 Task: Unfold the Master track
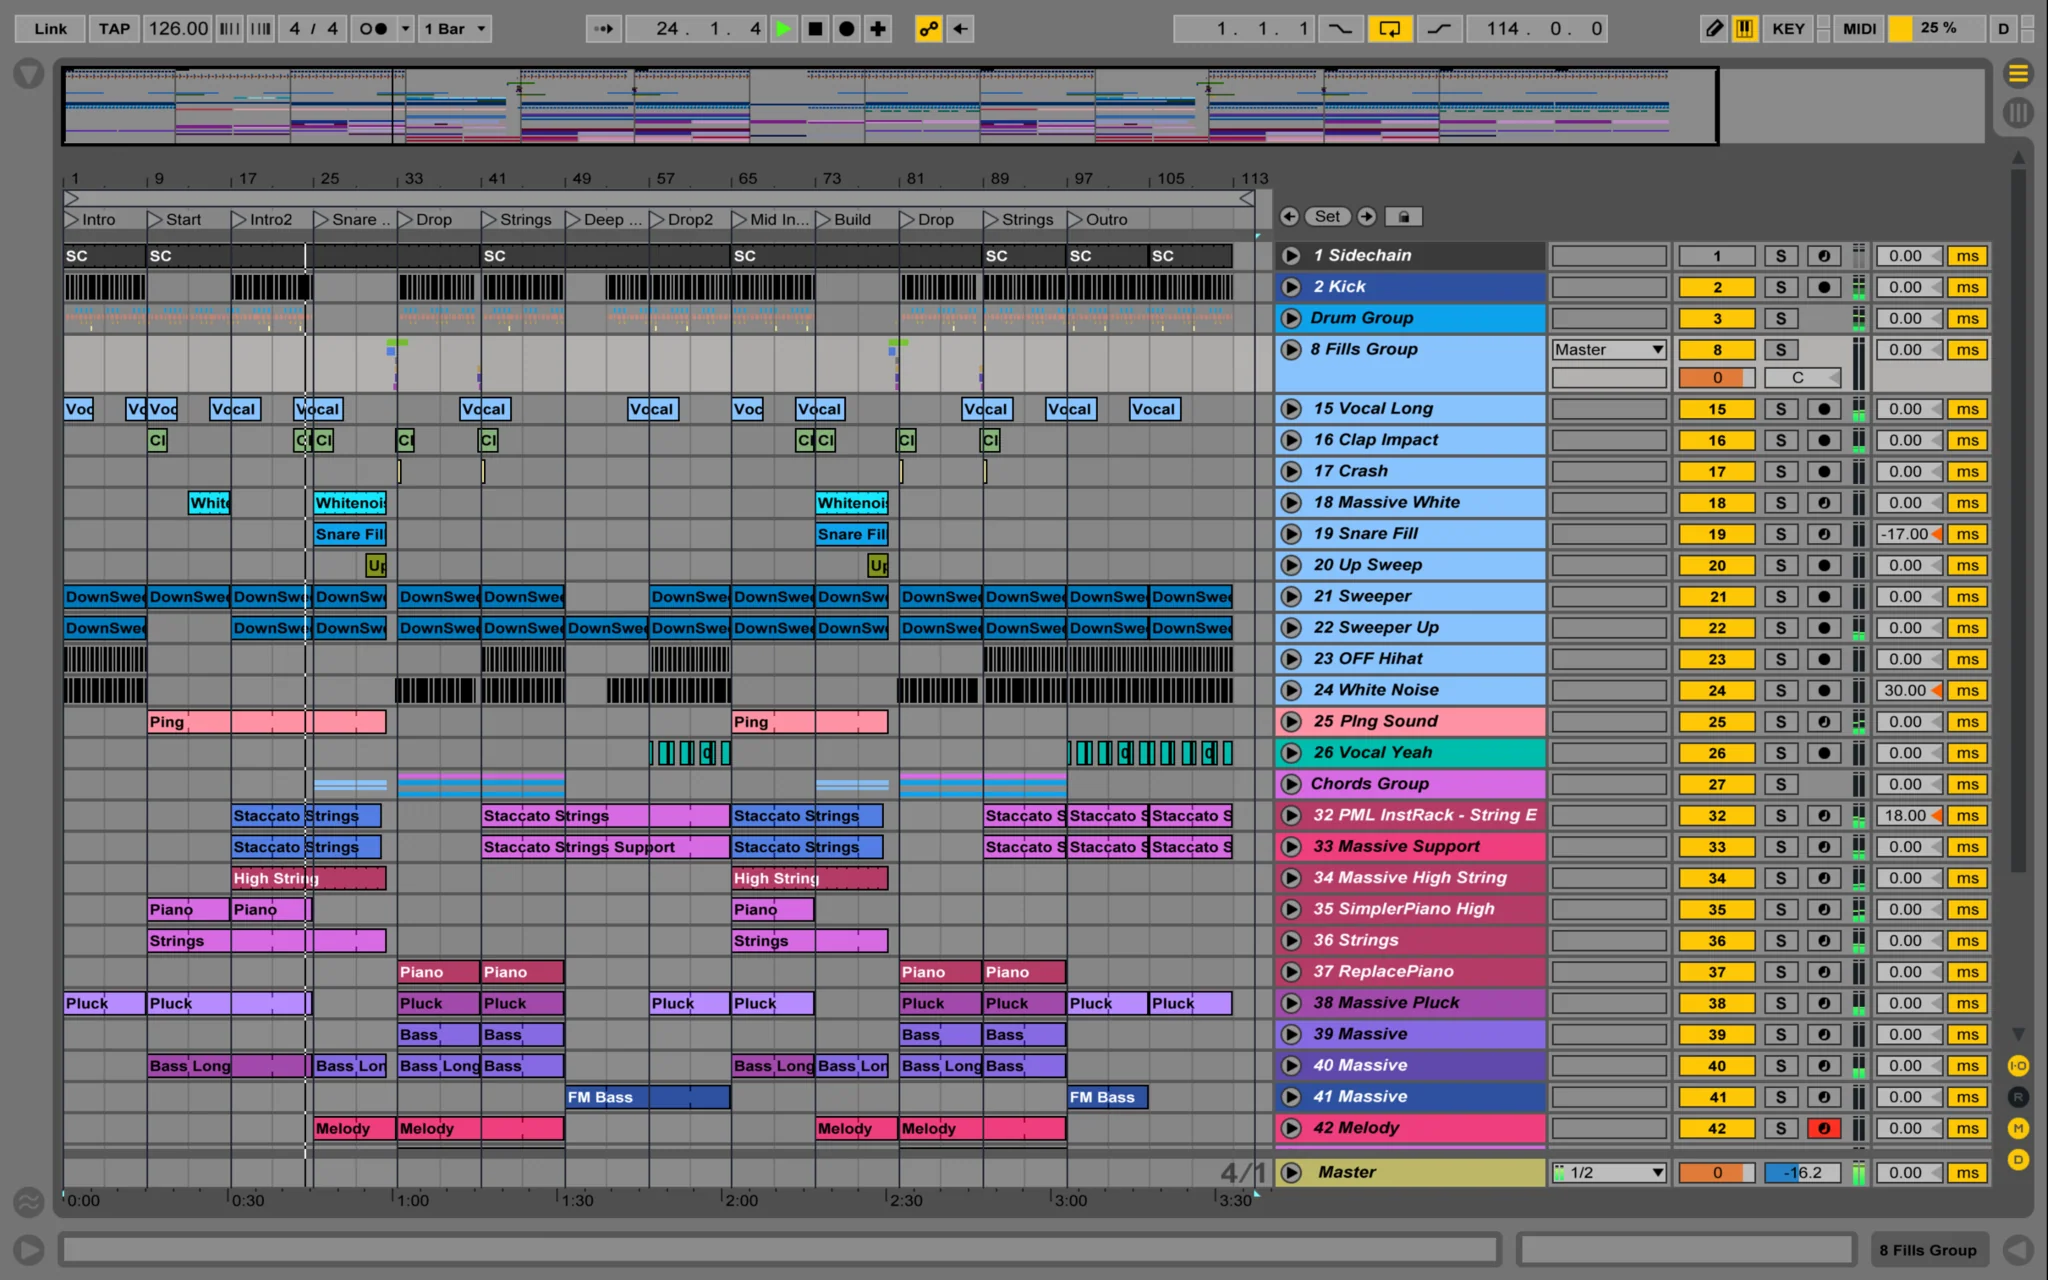(x=1291, y=1172)
